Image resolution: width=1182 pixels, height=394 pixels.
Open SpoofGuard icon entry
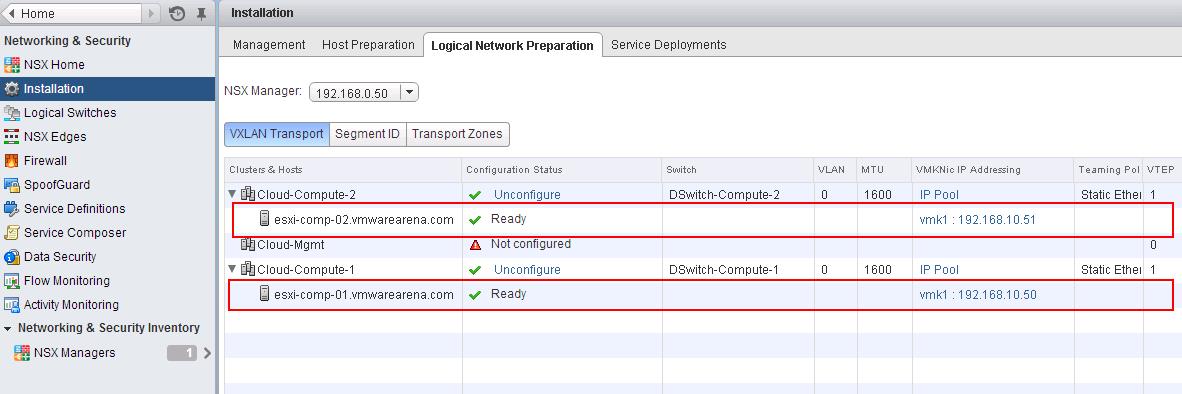coord(12,185)
